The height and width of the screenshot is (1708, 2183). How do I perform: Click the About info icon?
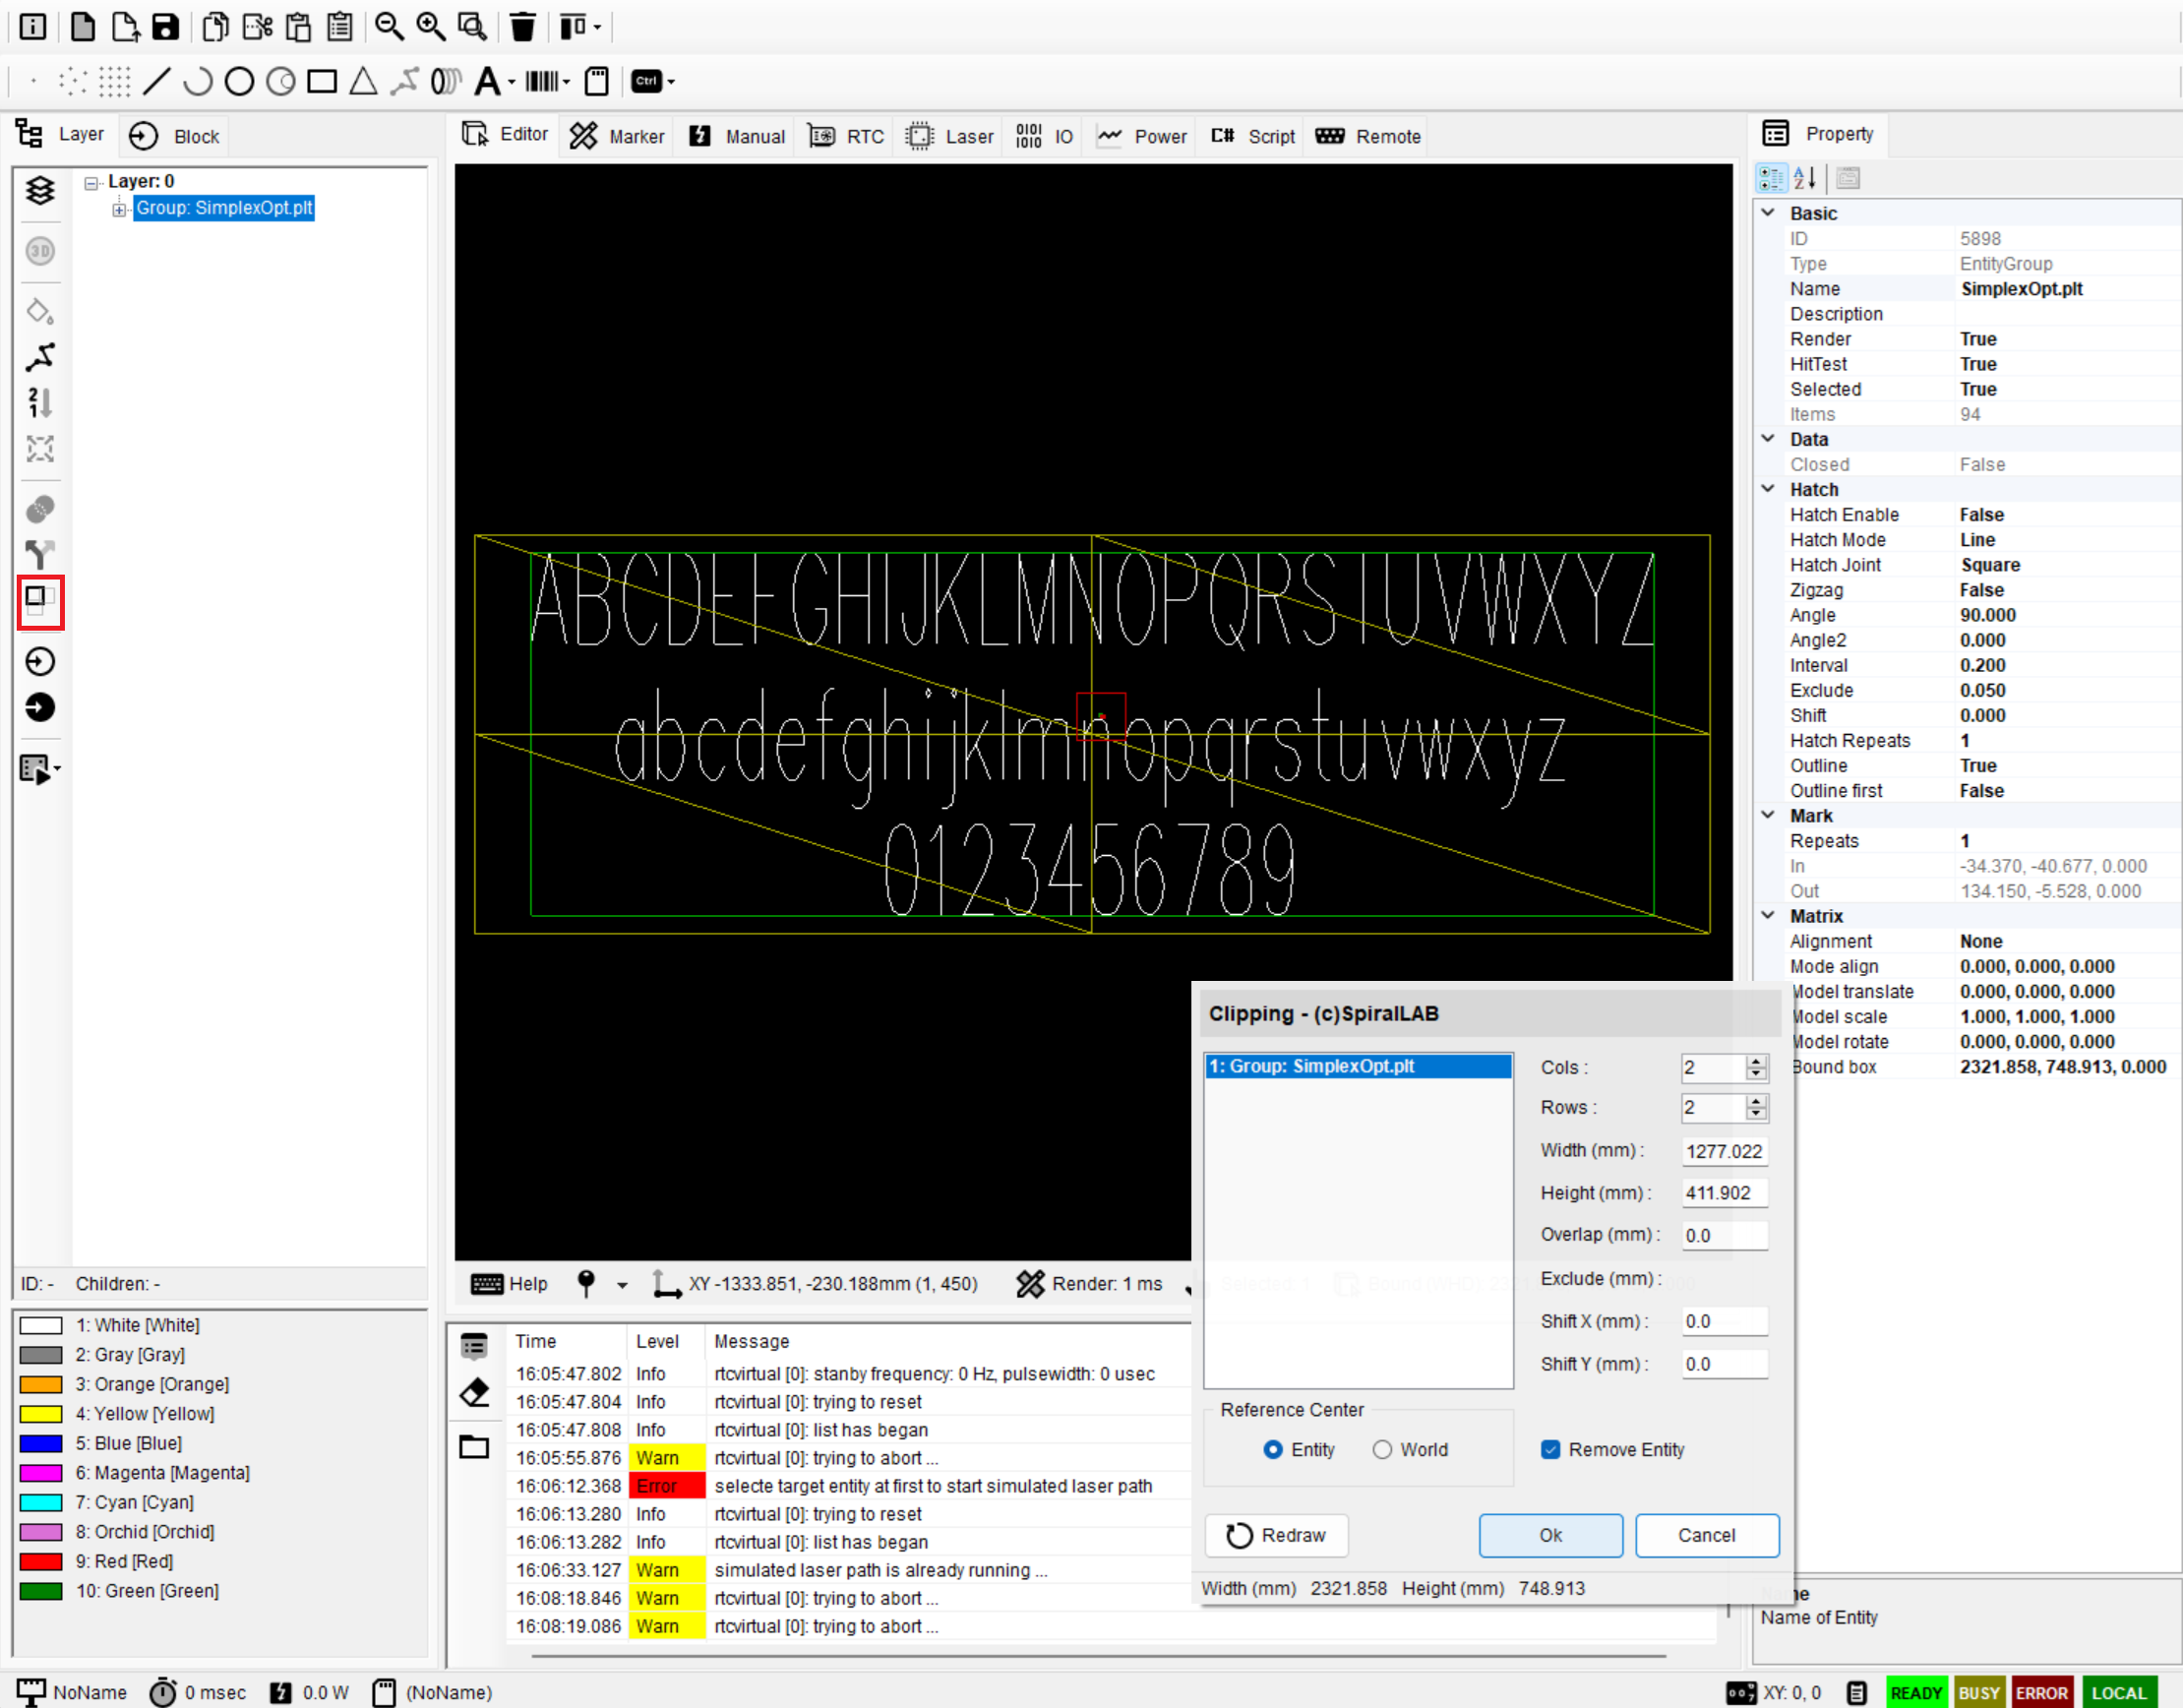pyautogui.click(x=33, y=27)
